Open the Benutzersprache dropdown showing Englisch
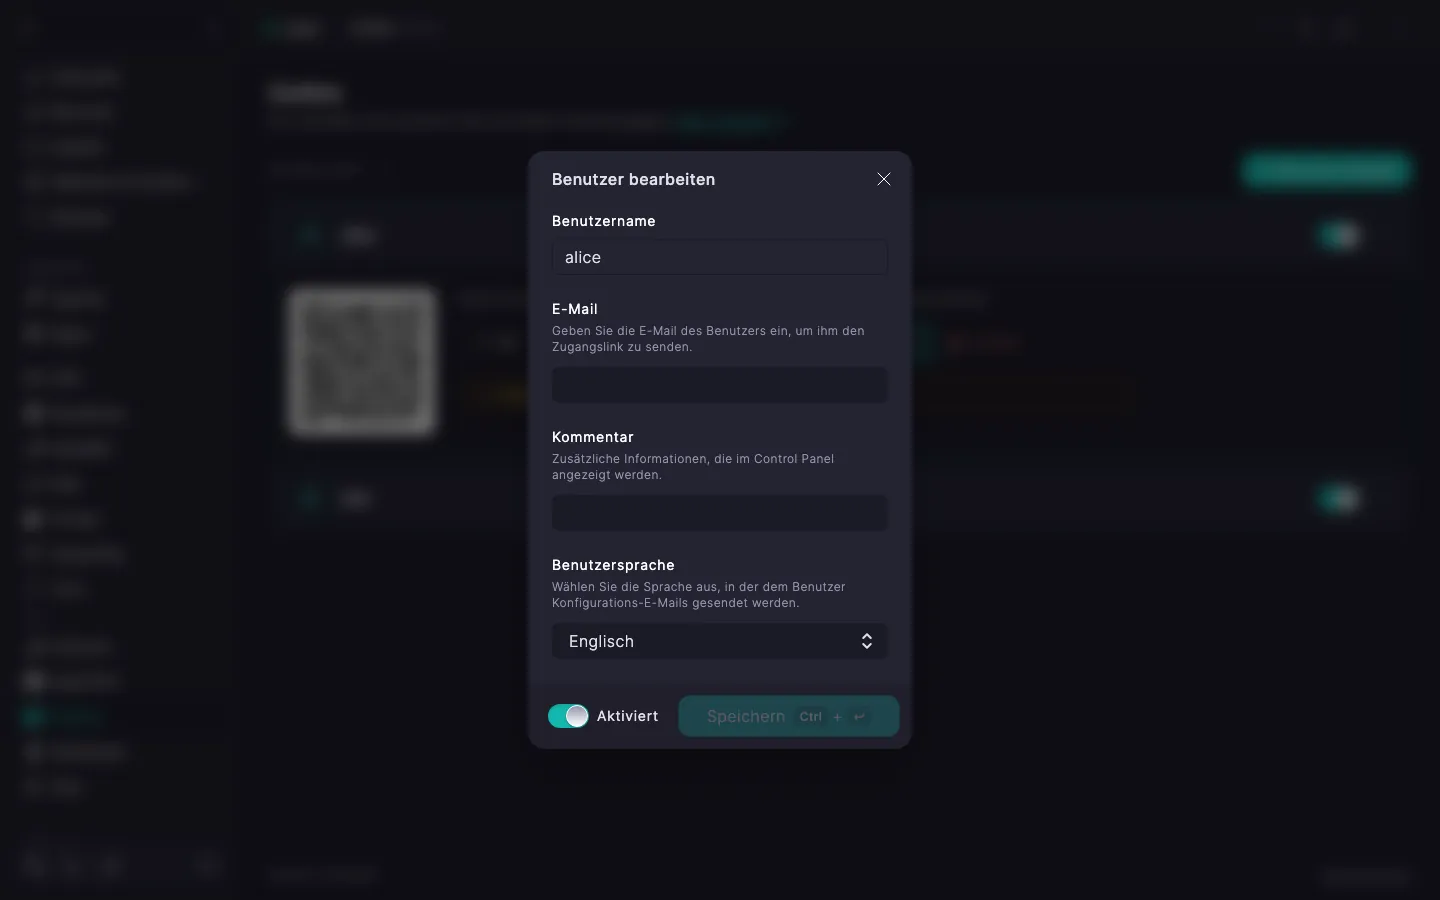The width and height of the screenshot is (1440, 900). [x=720, y=641]
